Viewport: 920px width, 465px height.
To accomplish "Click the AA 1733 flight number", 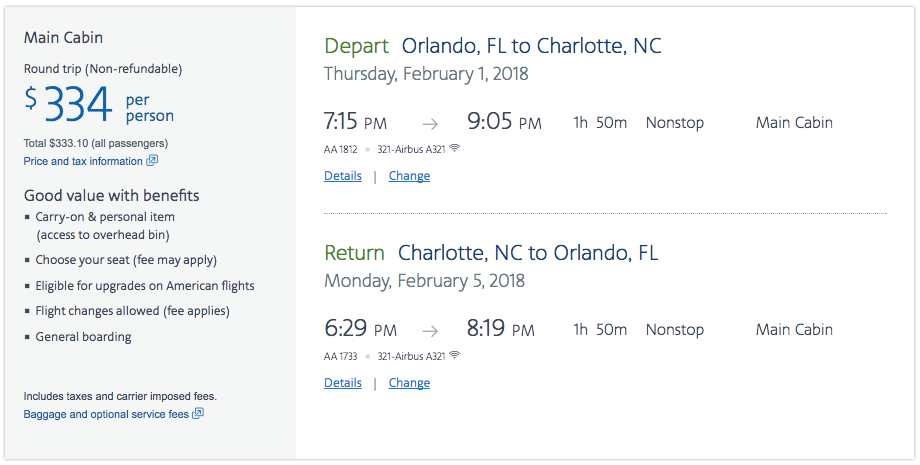I will [x=340, y=356].
